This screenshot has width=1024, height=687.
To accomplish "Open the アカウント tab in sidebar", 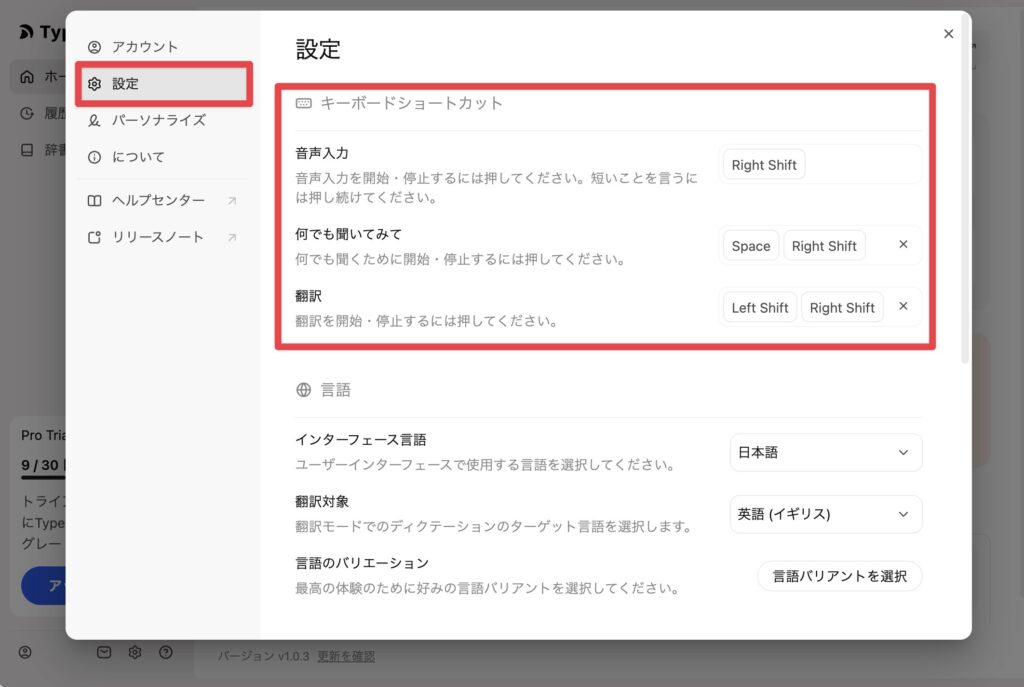I will 145,47.
